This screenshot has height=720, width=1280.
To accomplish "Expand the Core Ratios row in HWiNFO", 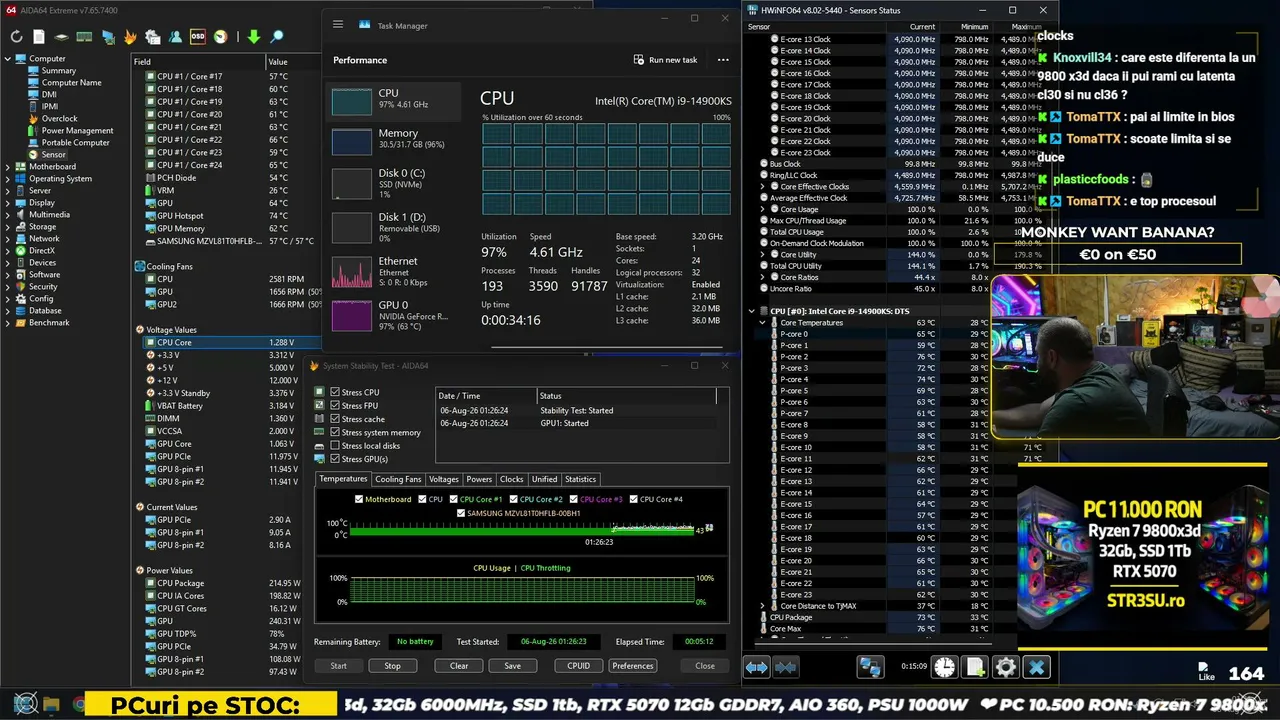I will coord(762,277).
